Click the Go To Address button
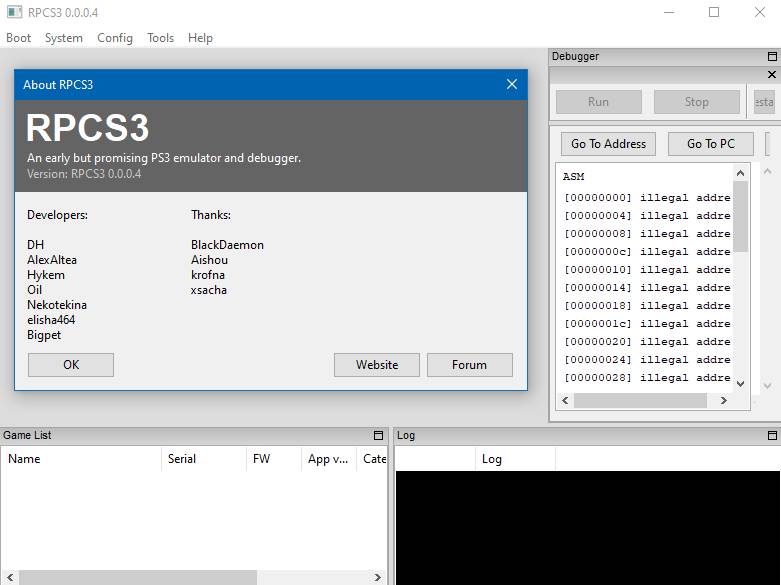The image size is (781, 585). click(608, 144)
